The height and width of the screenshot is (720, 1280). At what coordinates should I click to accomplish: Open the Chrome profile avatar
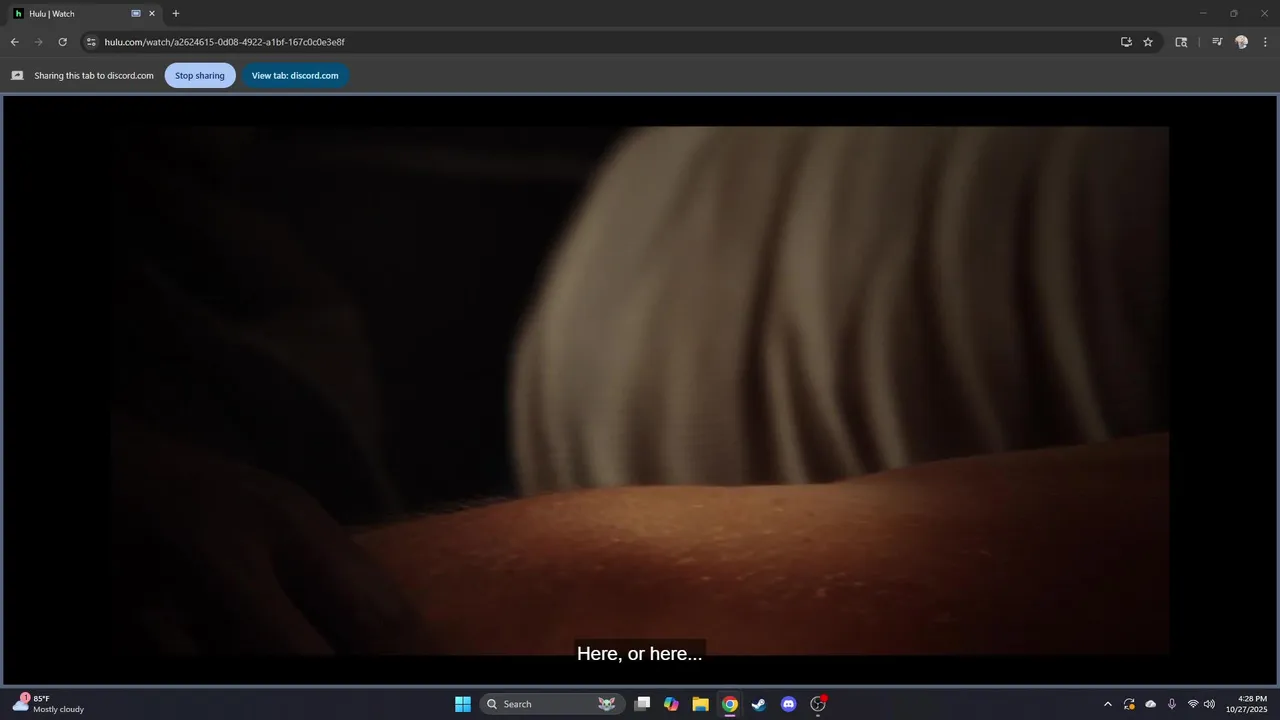[1241, 42]
